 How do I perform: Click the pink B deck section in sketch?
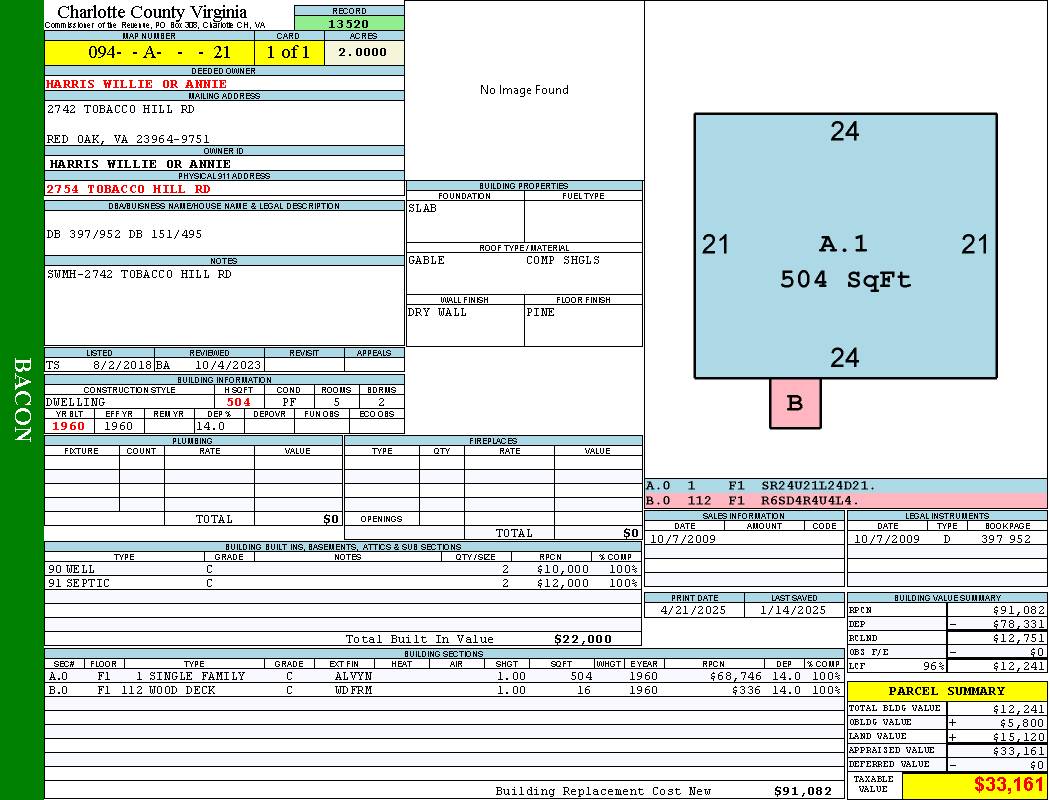[x=795, y=403]
